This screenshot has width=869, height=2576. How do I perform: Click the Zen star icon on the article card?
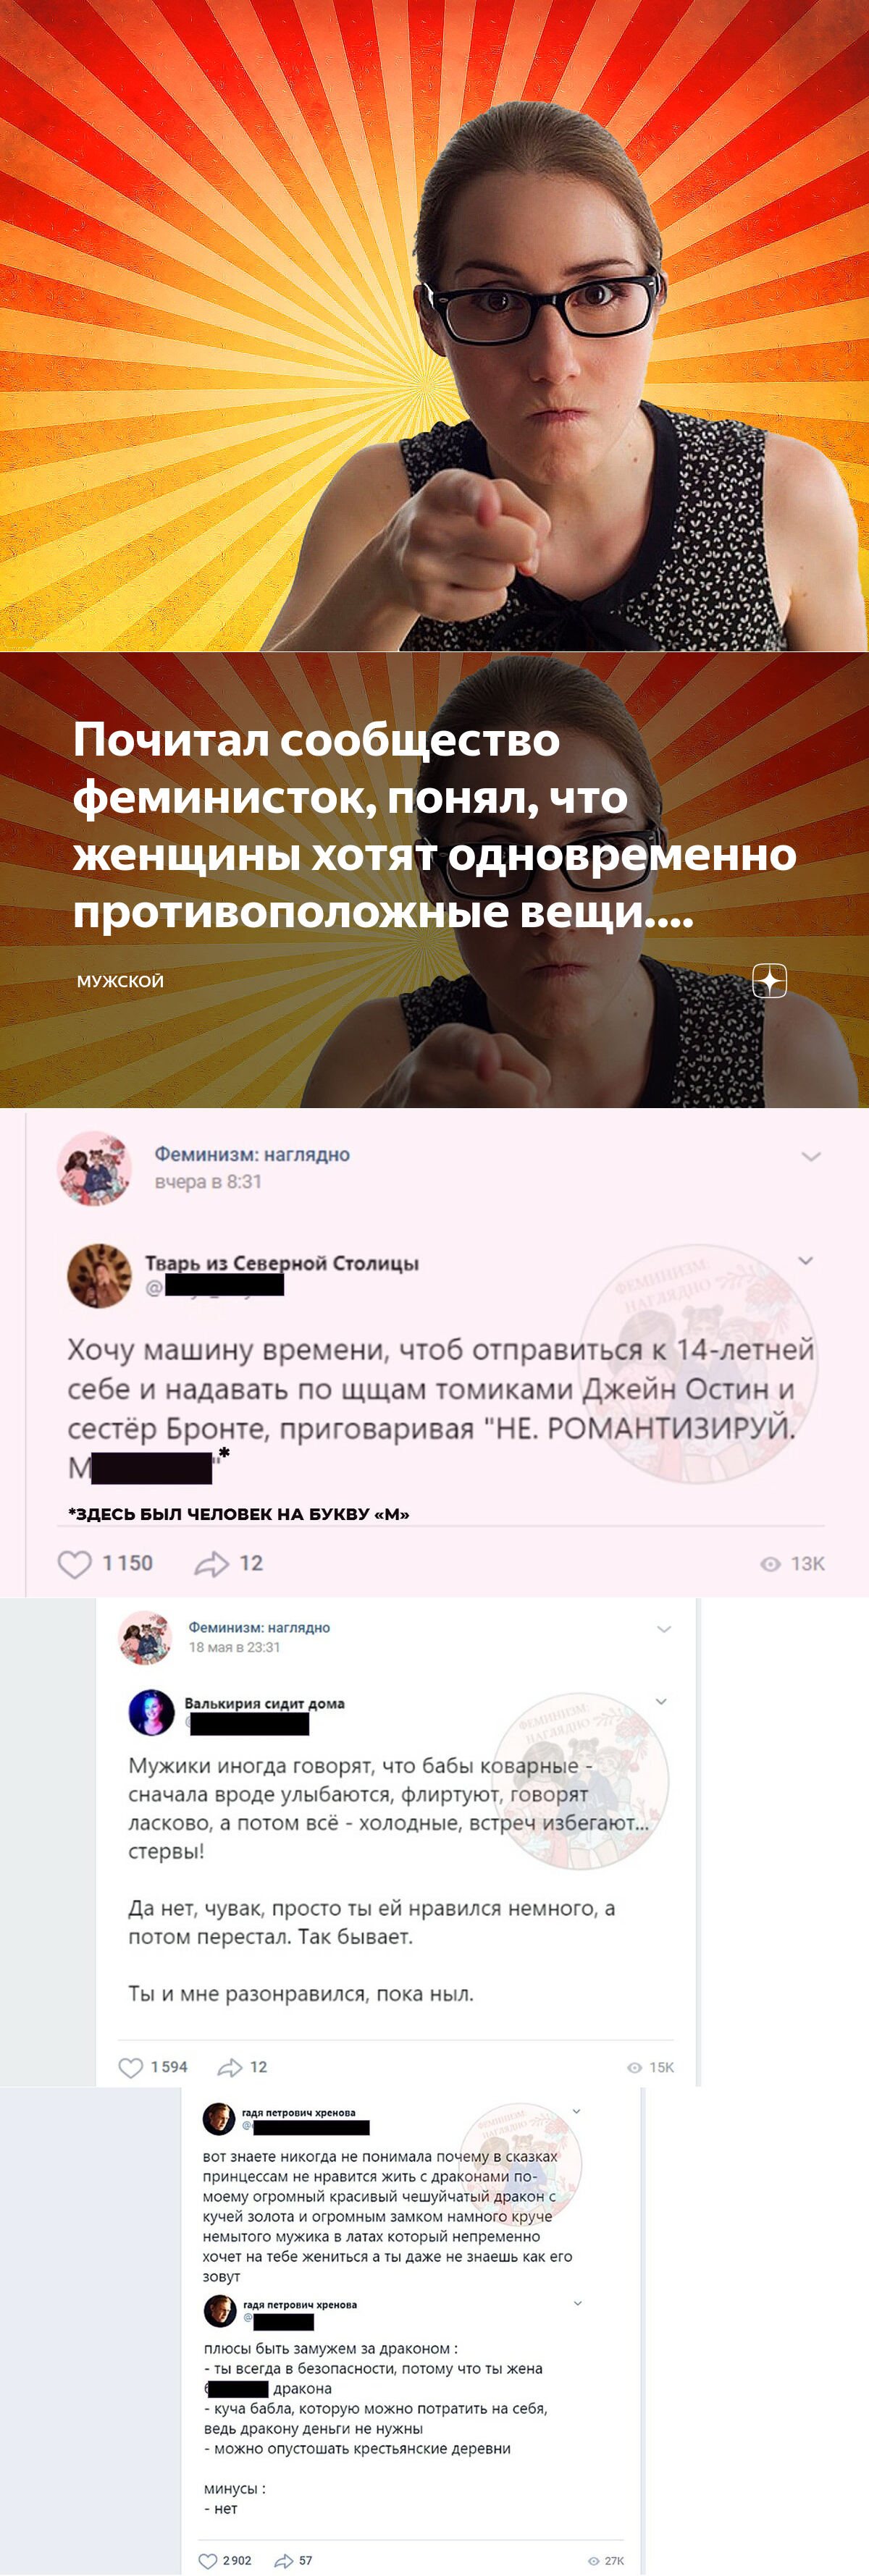tap(769, 980)
